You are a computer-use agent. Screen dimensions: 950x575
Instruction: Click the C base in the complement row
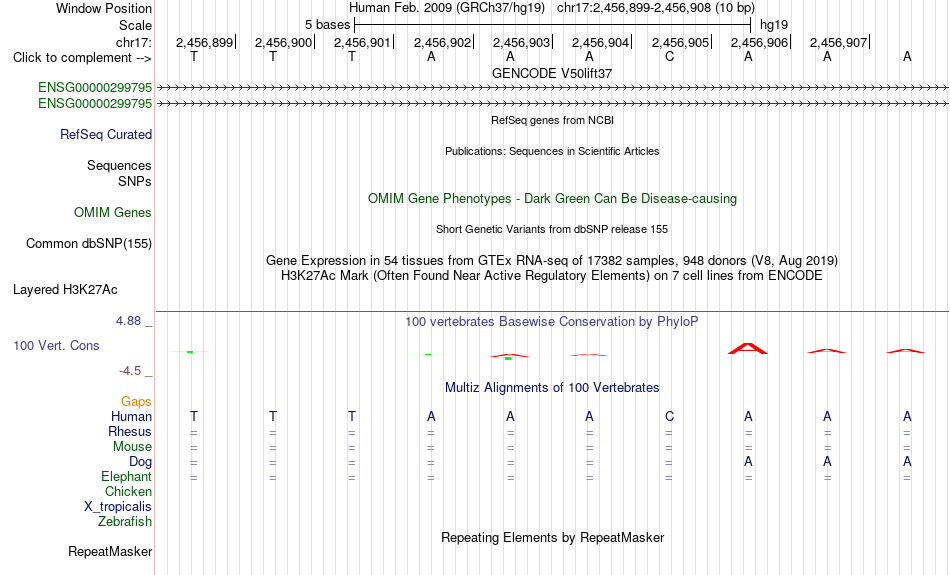(669, 56)
